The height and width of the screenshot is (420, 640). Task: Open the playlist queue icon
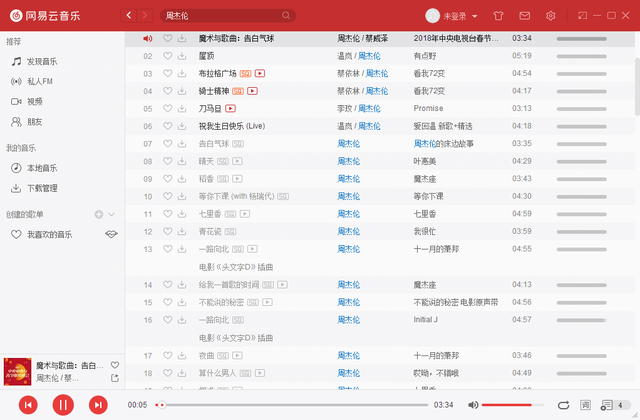pyautogui.click(x=609, y=404)
